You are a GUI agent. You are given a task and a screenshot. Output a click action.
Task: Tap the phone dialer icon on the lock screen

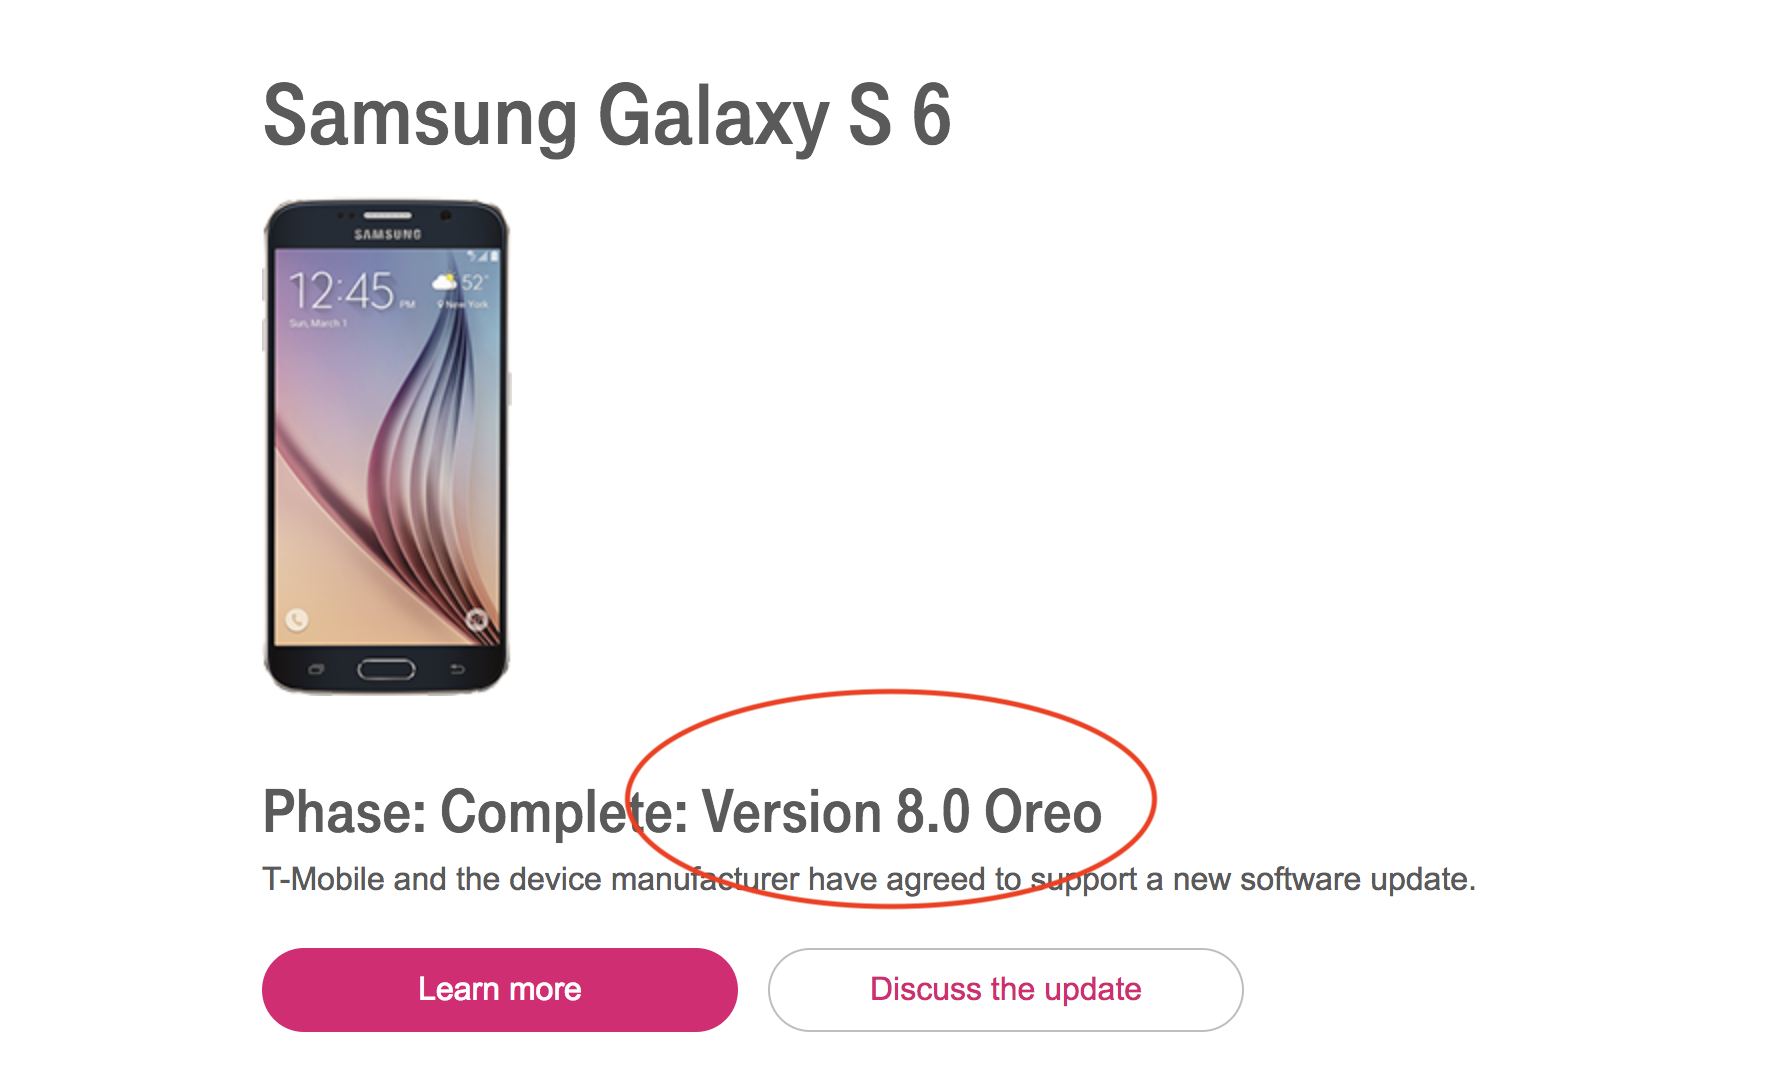(x=297, y=620)
